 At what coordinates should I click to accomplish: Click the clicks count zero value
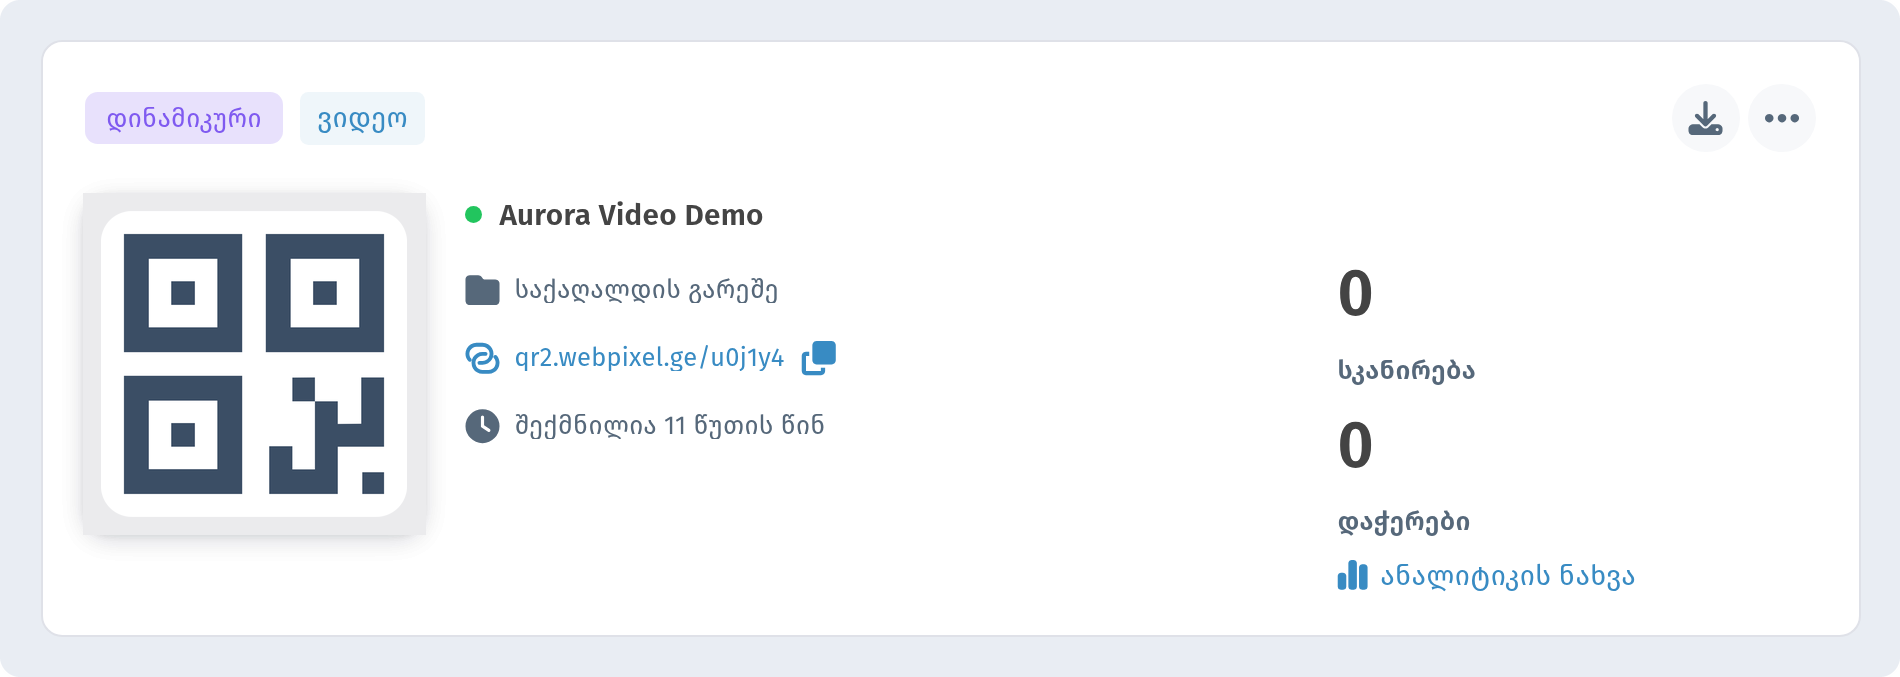pos(1355,445)
